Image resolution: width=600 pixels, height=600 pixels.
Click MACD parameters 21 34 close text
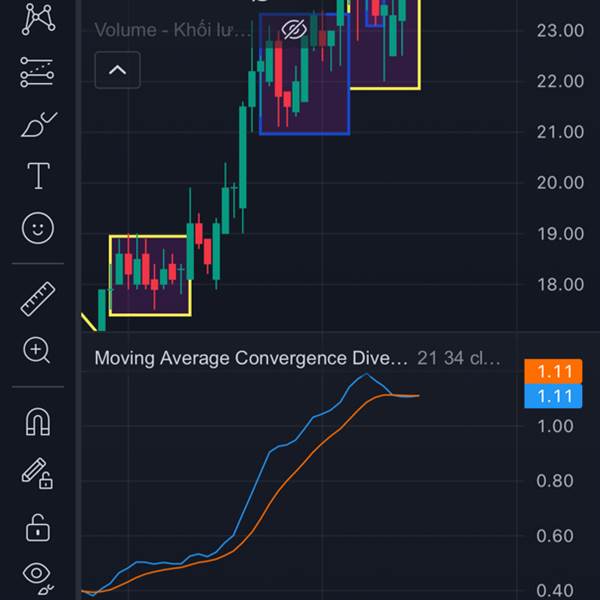[459, 358]
